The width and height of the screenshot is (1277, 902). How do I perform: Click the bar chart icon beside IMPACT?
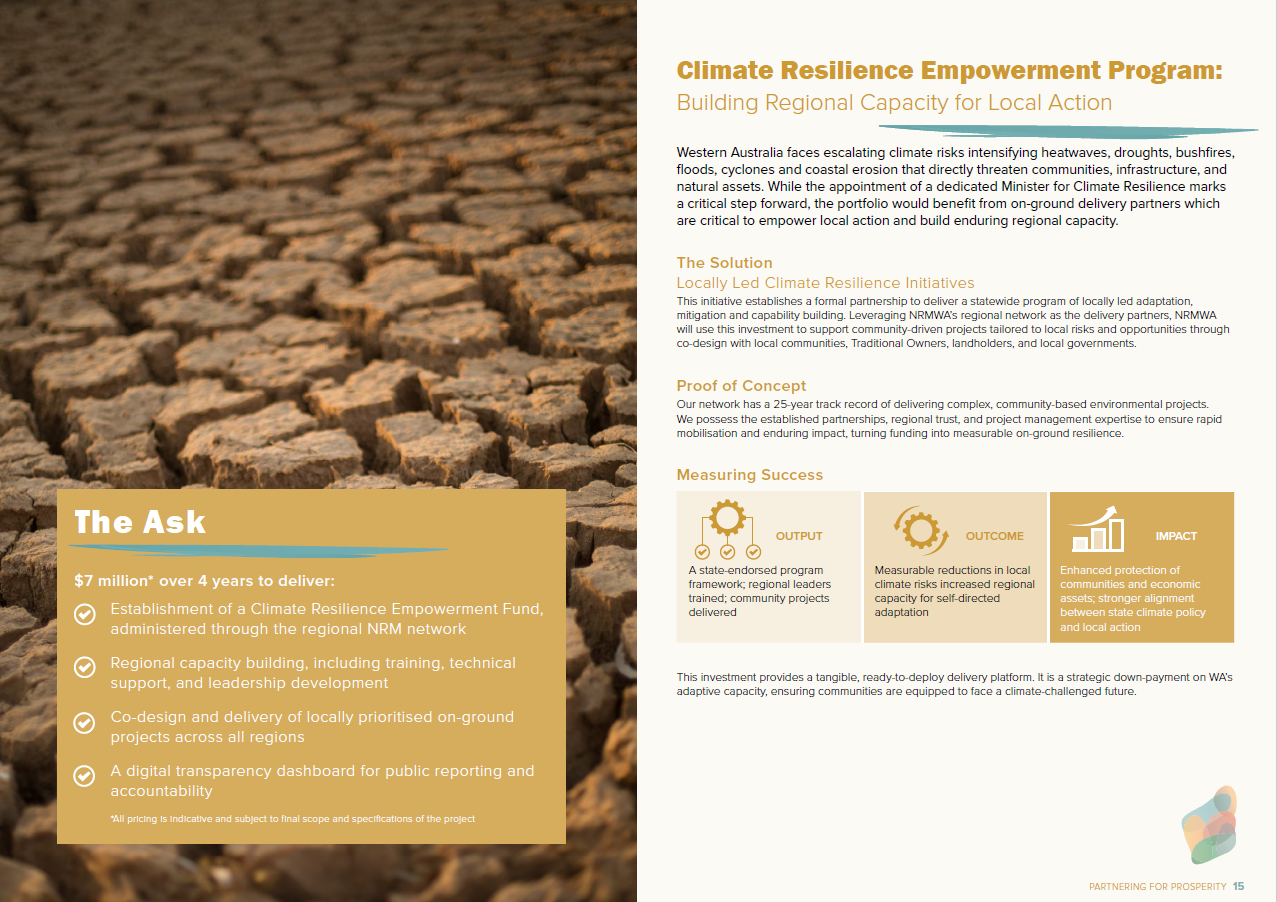point(1097,529)
